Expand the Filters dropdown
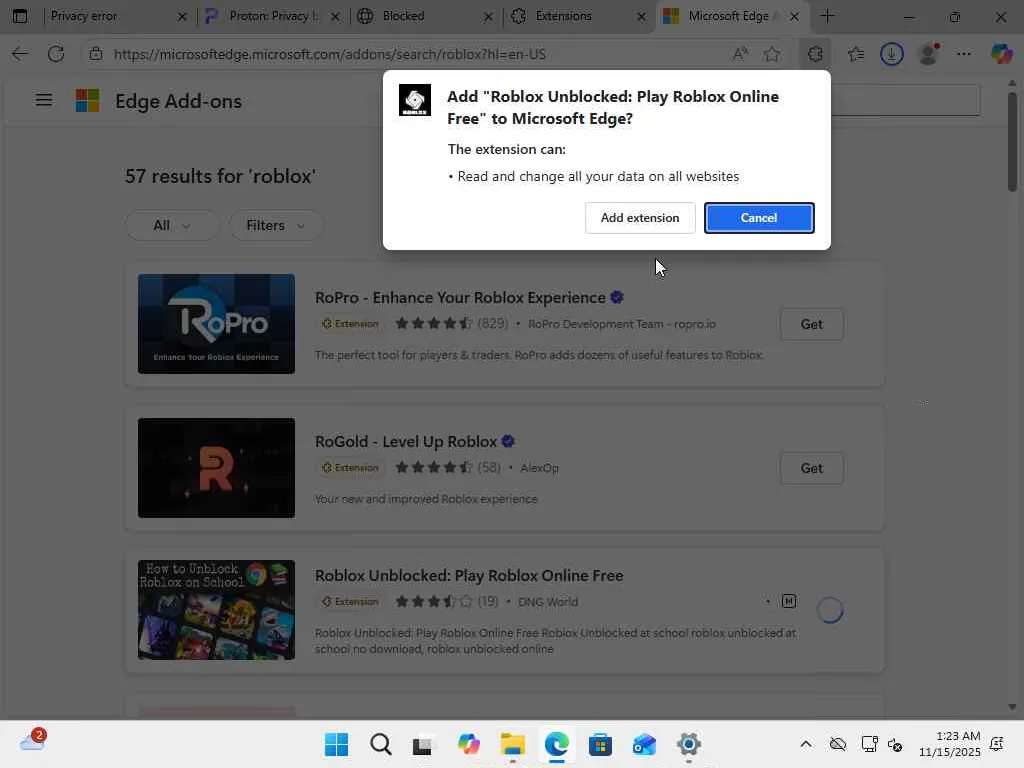The image size is (1024, 768). coord(276,225)
